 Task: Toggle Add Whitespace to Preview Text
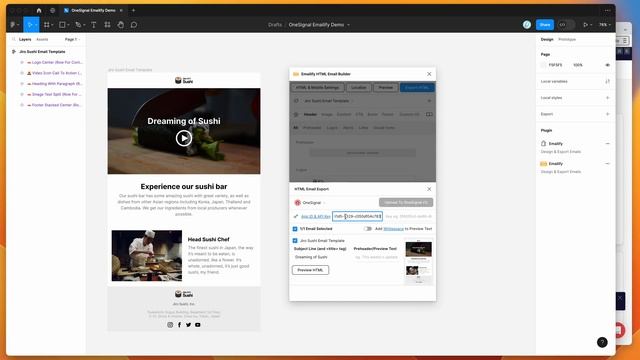coord(368,229)
